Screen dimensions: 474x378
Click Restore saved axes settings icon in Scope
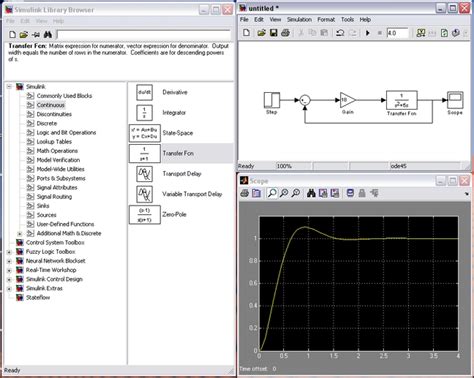335,193
